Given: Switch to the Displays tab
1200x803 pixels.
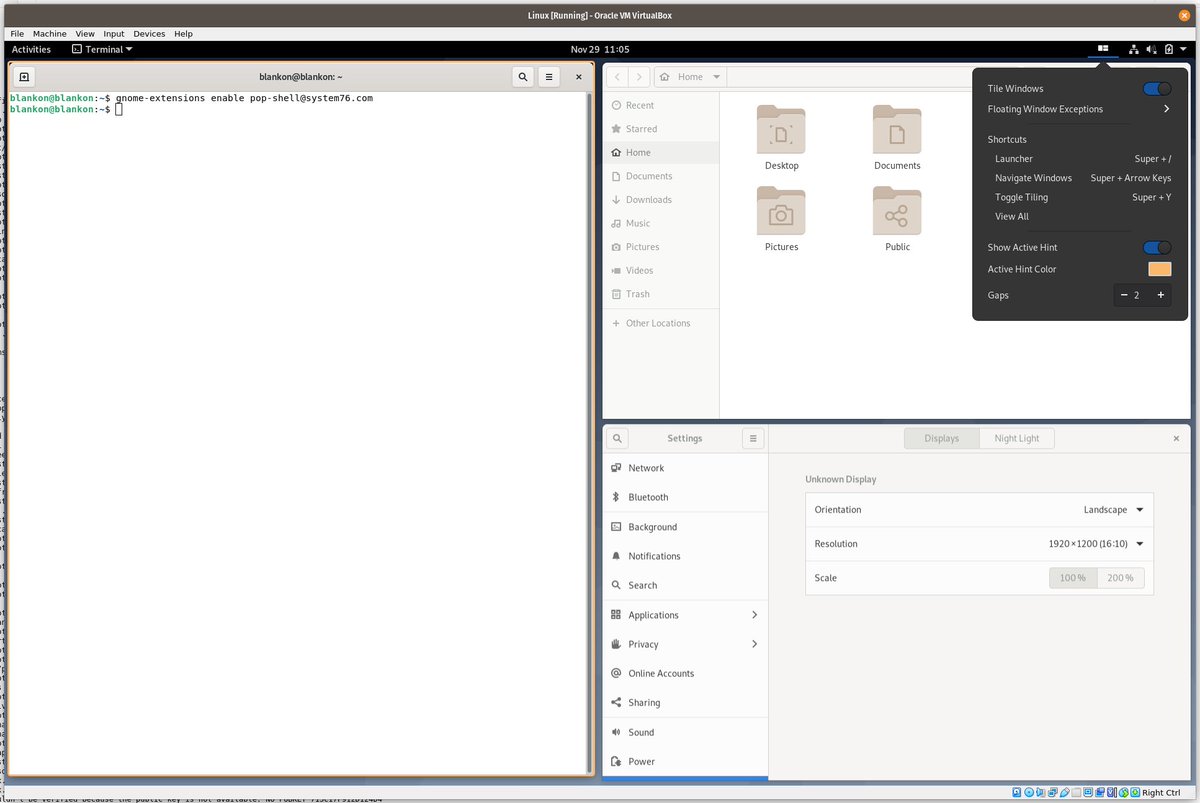Looking at the screenshot, I should click(942, 438).
